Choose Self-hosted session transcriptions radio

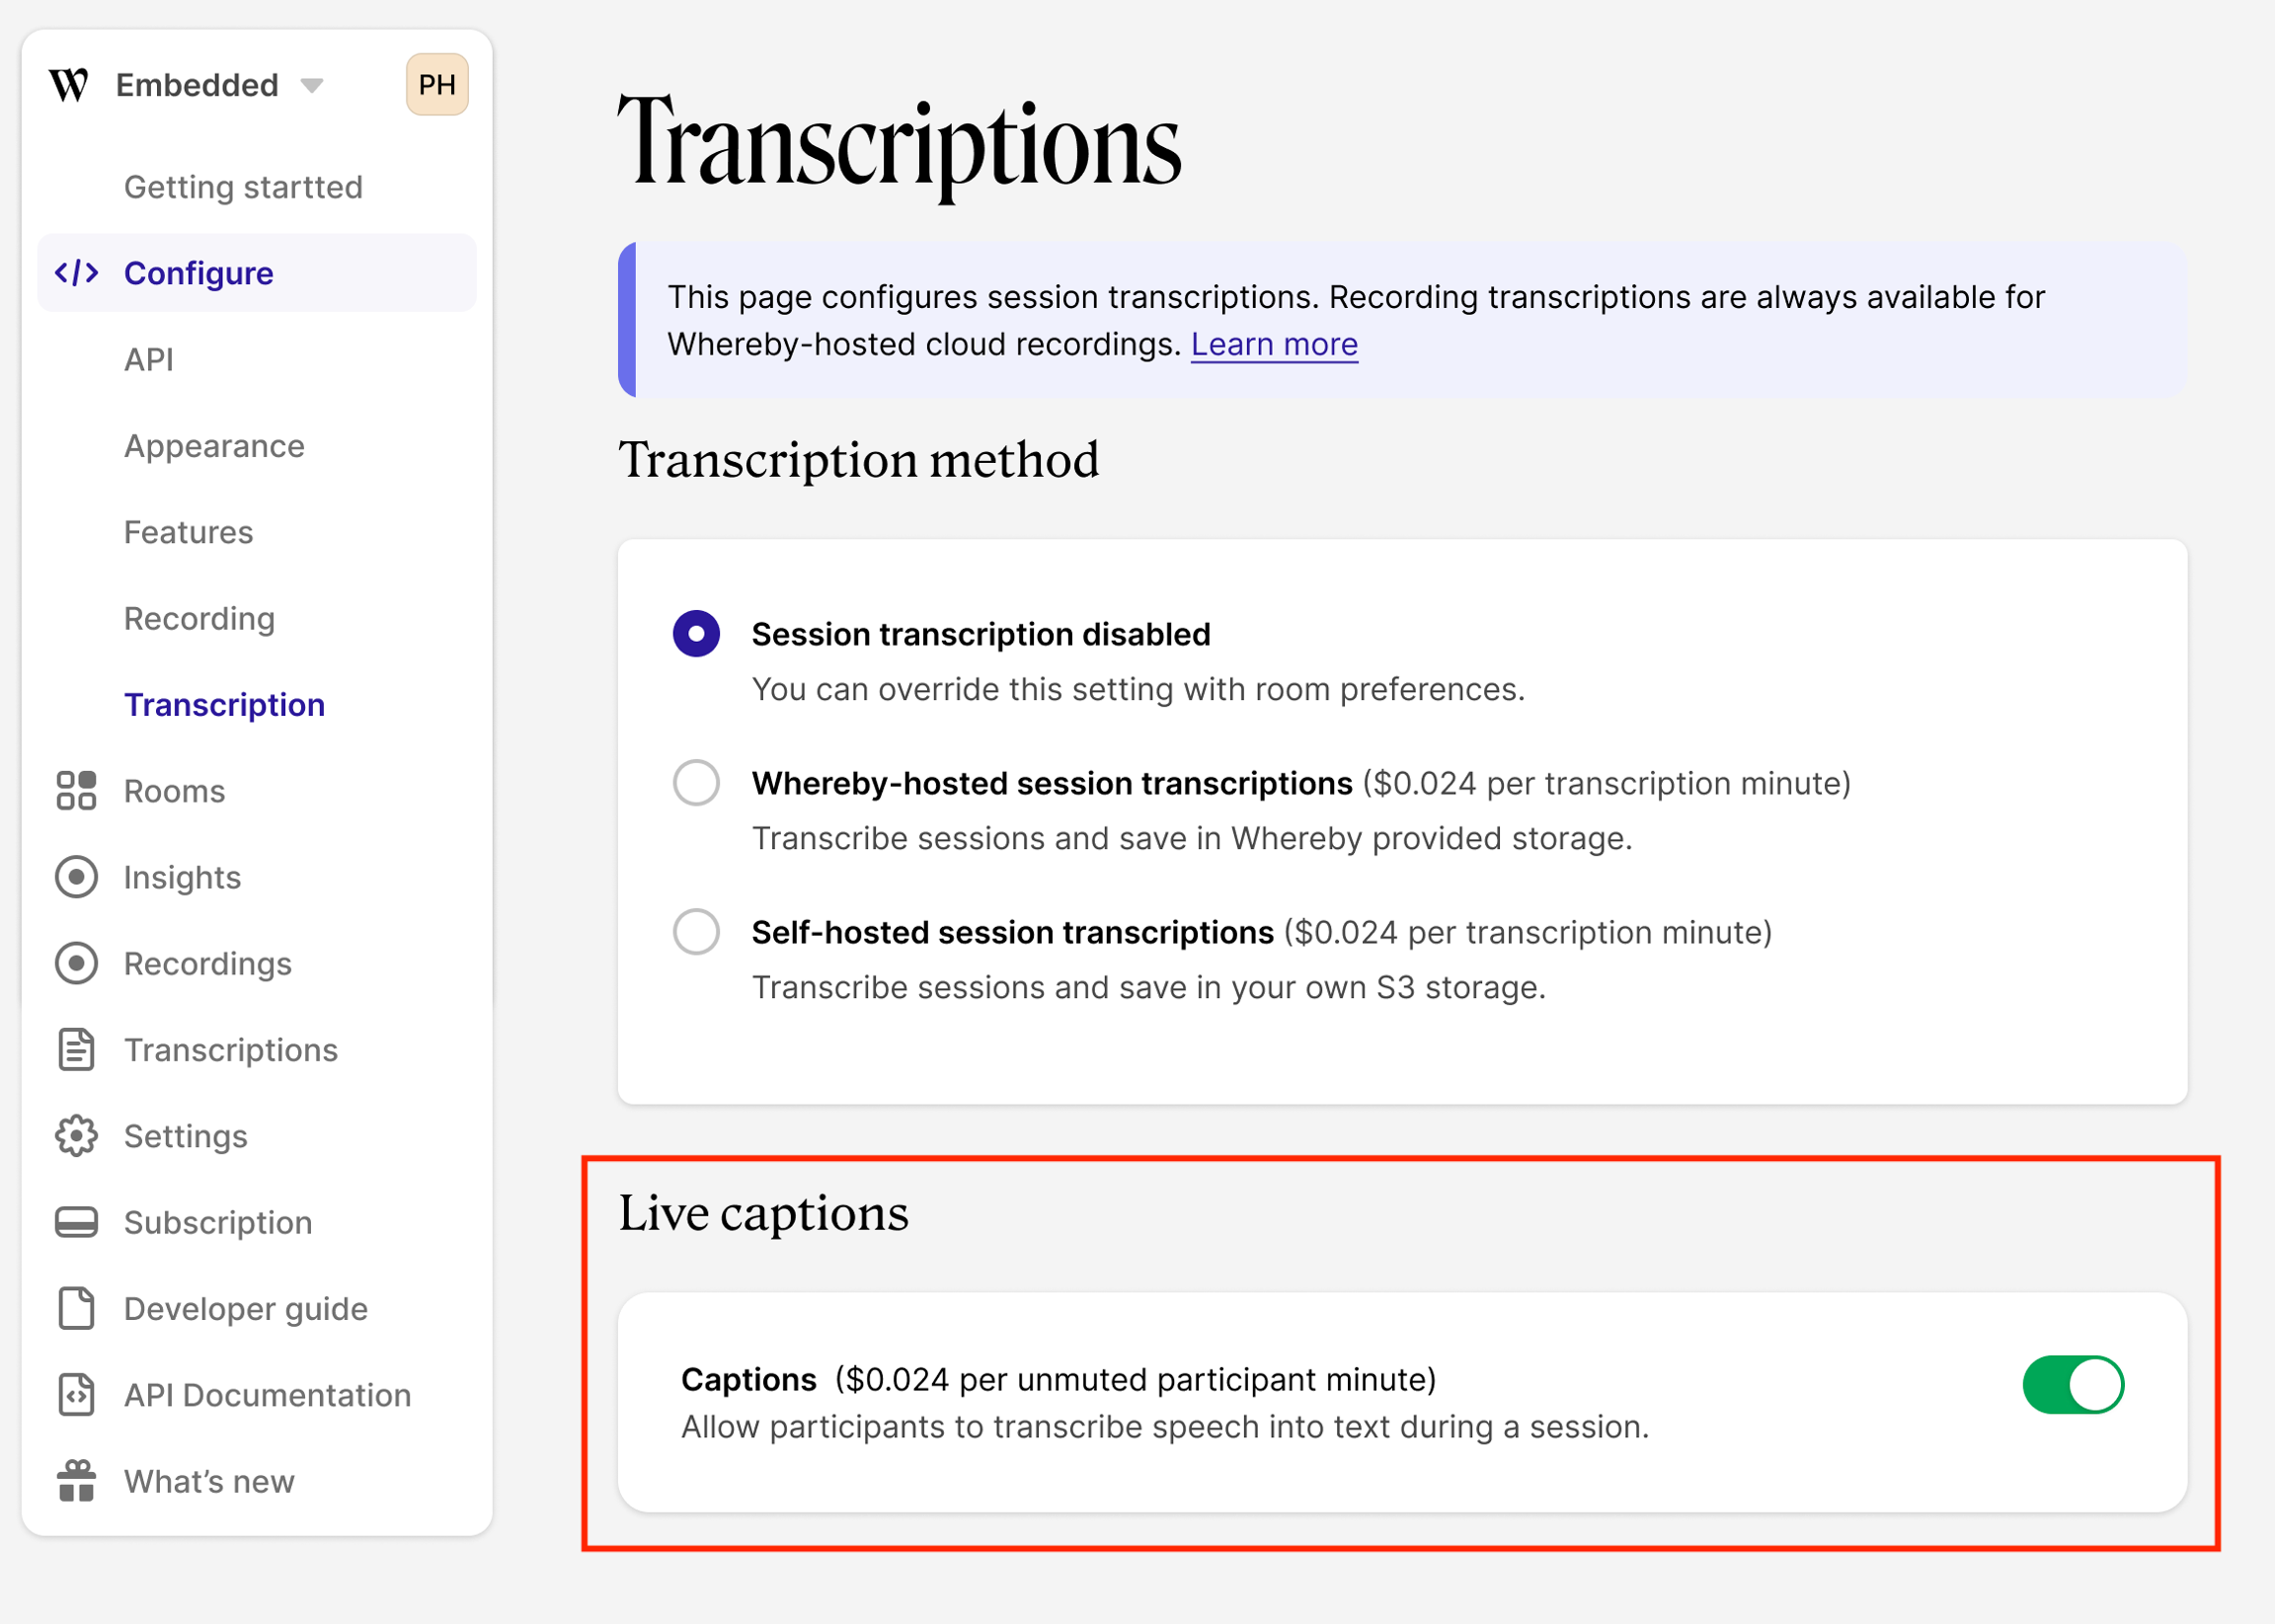tap(696, 932)
